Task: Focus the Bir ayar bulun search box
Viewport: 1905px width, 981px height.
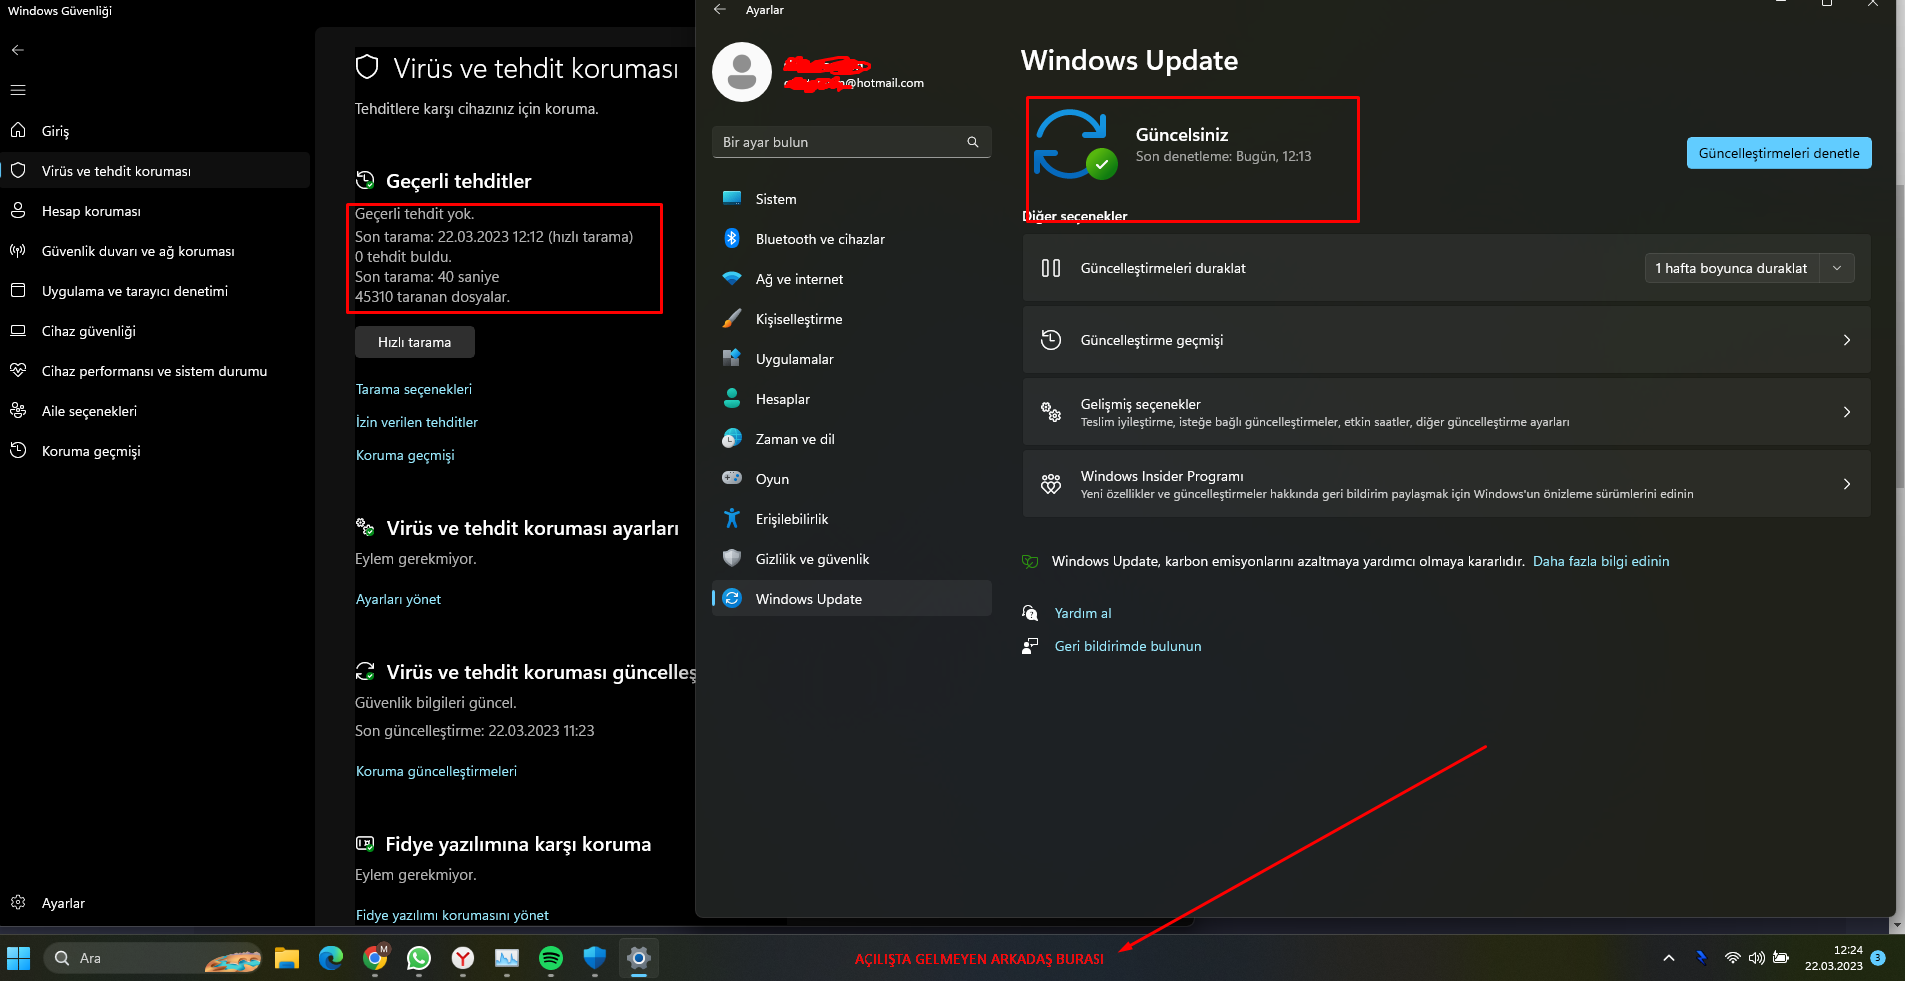Action: 852,142
